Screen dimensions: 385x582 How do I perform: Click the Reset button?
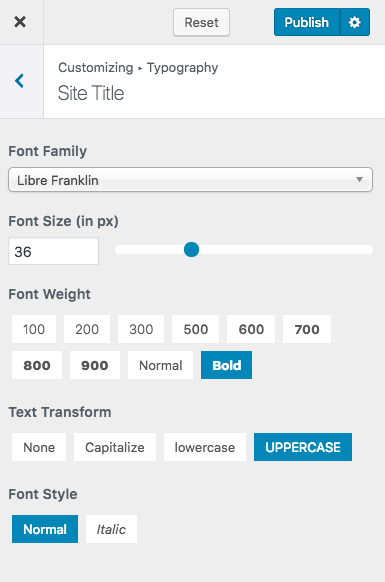click(x=201, y=23)
